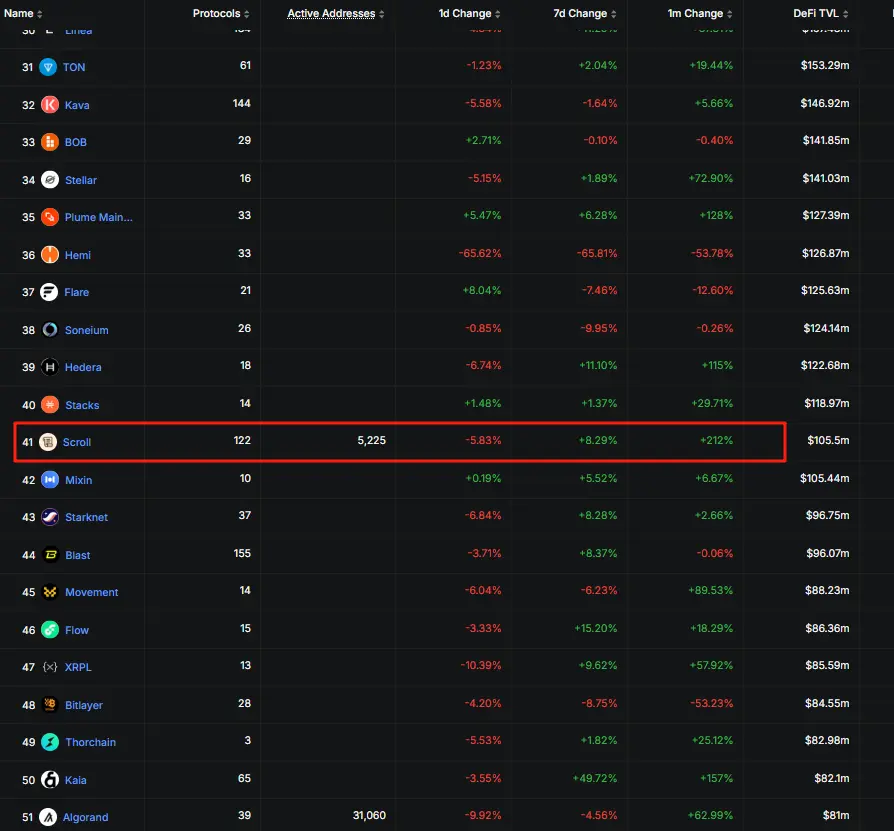Open the Algorand chain link
The width and height of the screenshot is (894, 831).
(x=86, y=817)
